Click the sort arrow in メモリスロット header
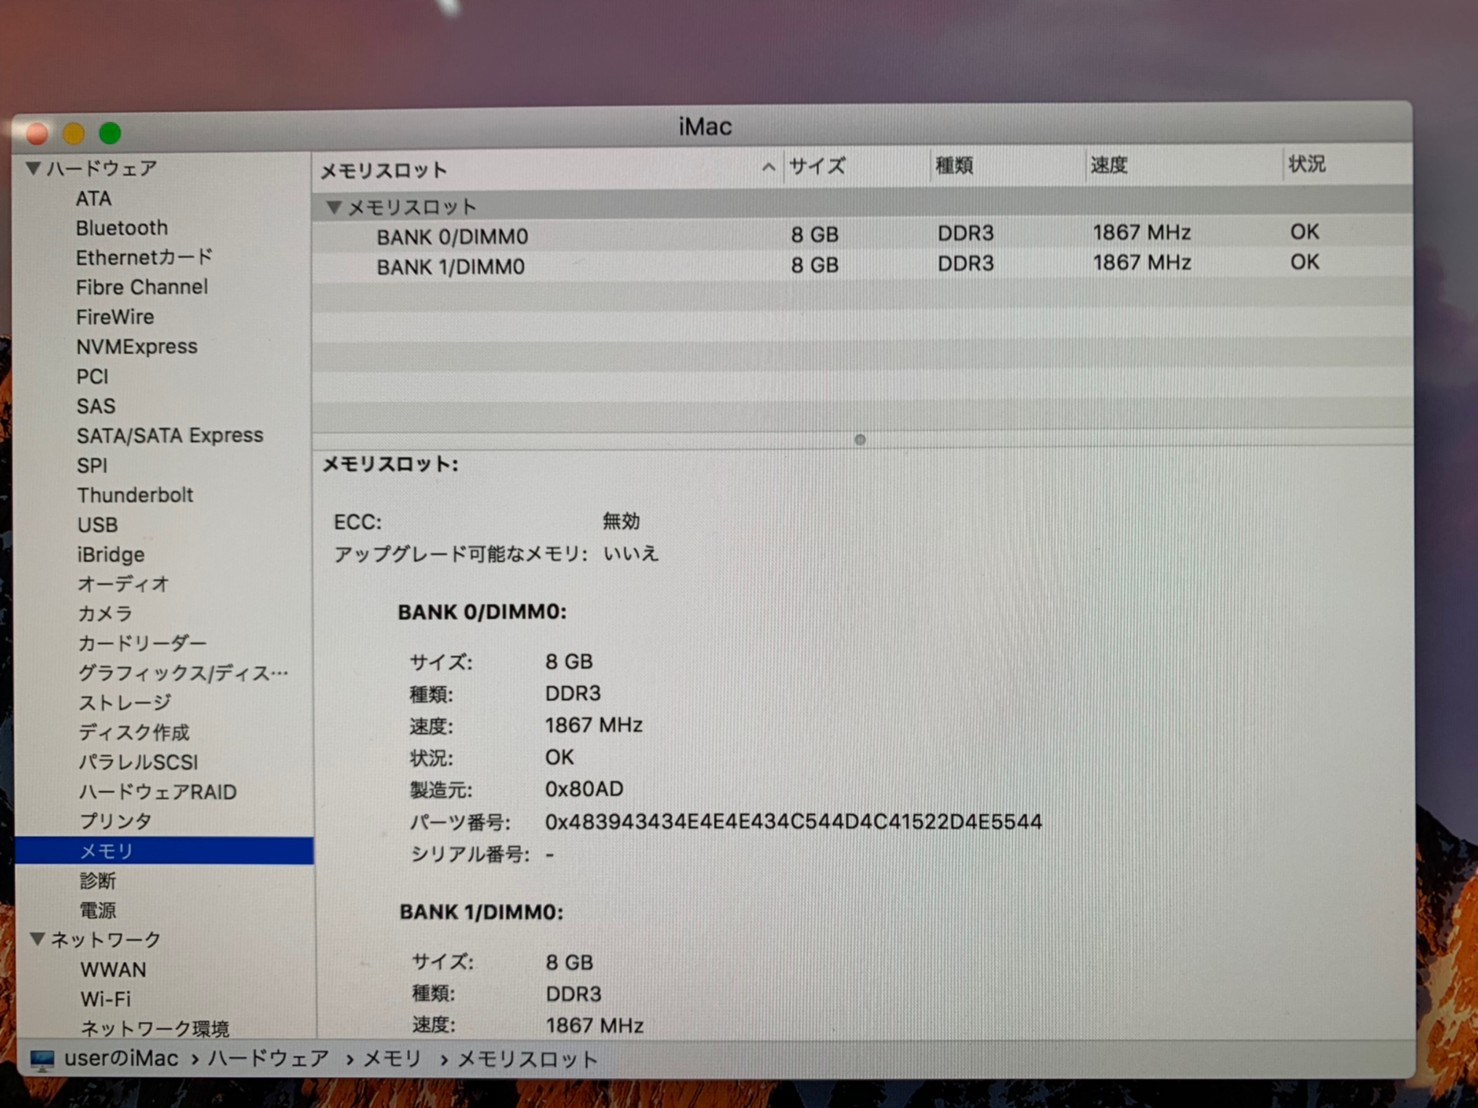Image resolution: width=1478 pixels, height=1108 pixels. coord(768,168)
